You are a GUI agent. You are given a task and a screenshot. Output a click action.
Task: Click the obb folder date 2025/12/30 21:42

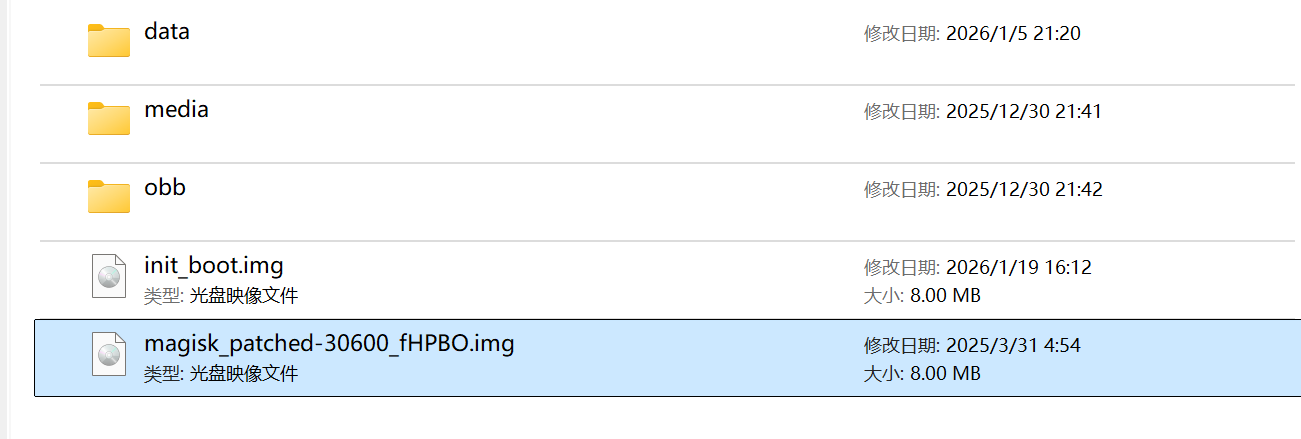tap(1023, 190)
